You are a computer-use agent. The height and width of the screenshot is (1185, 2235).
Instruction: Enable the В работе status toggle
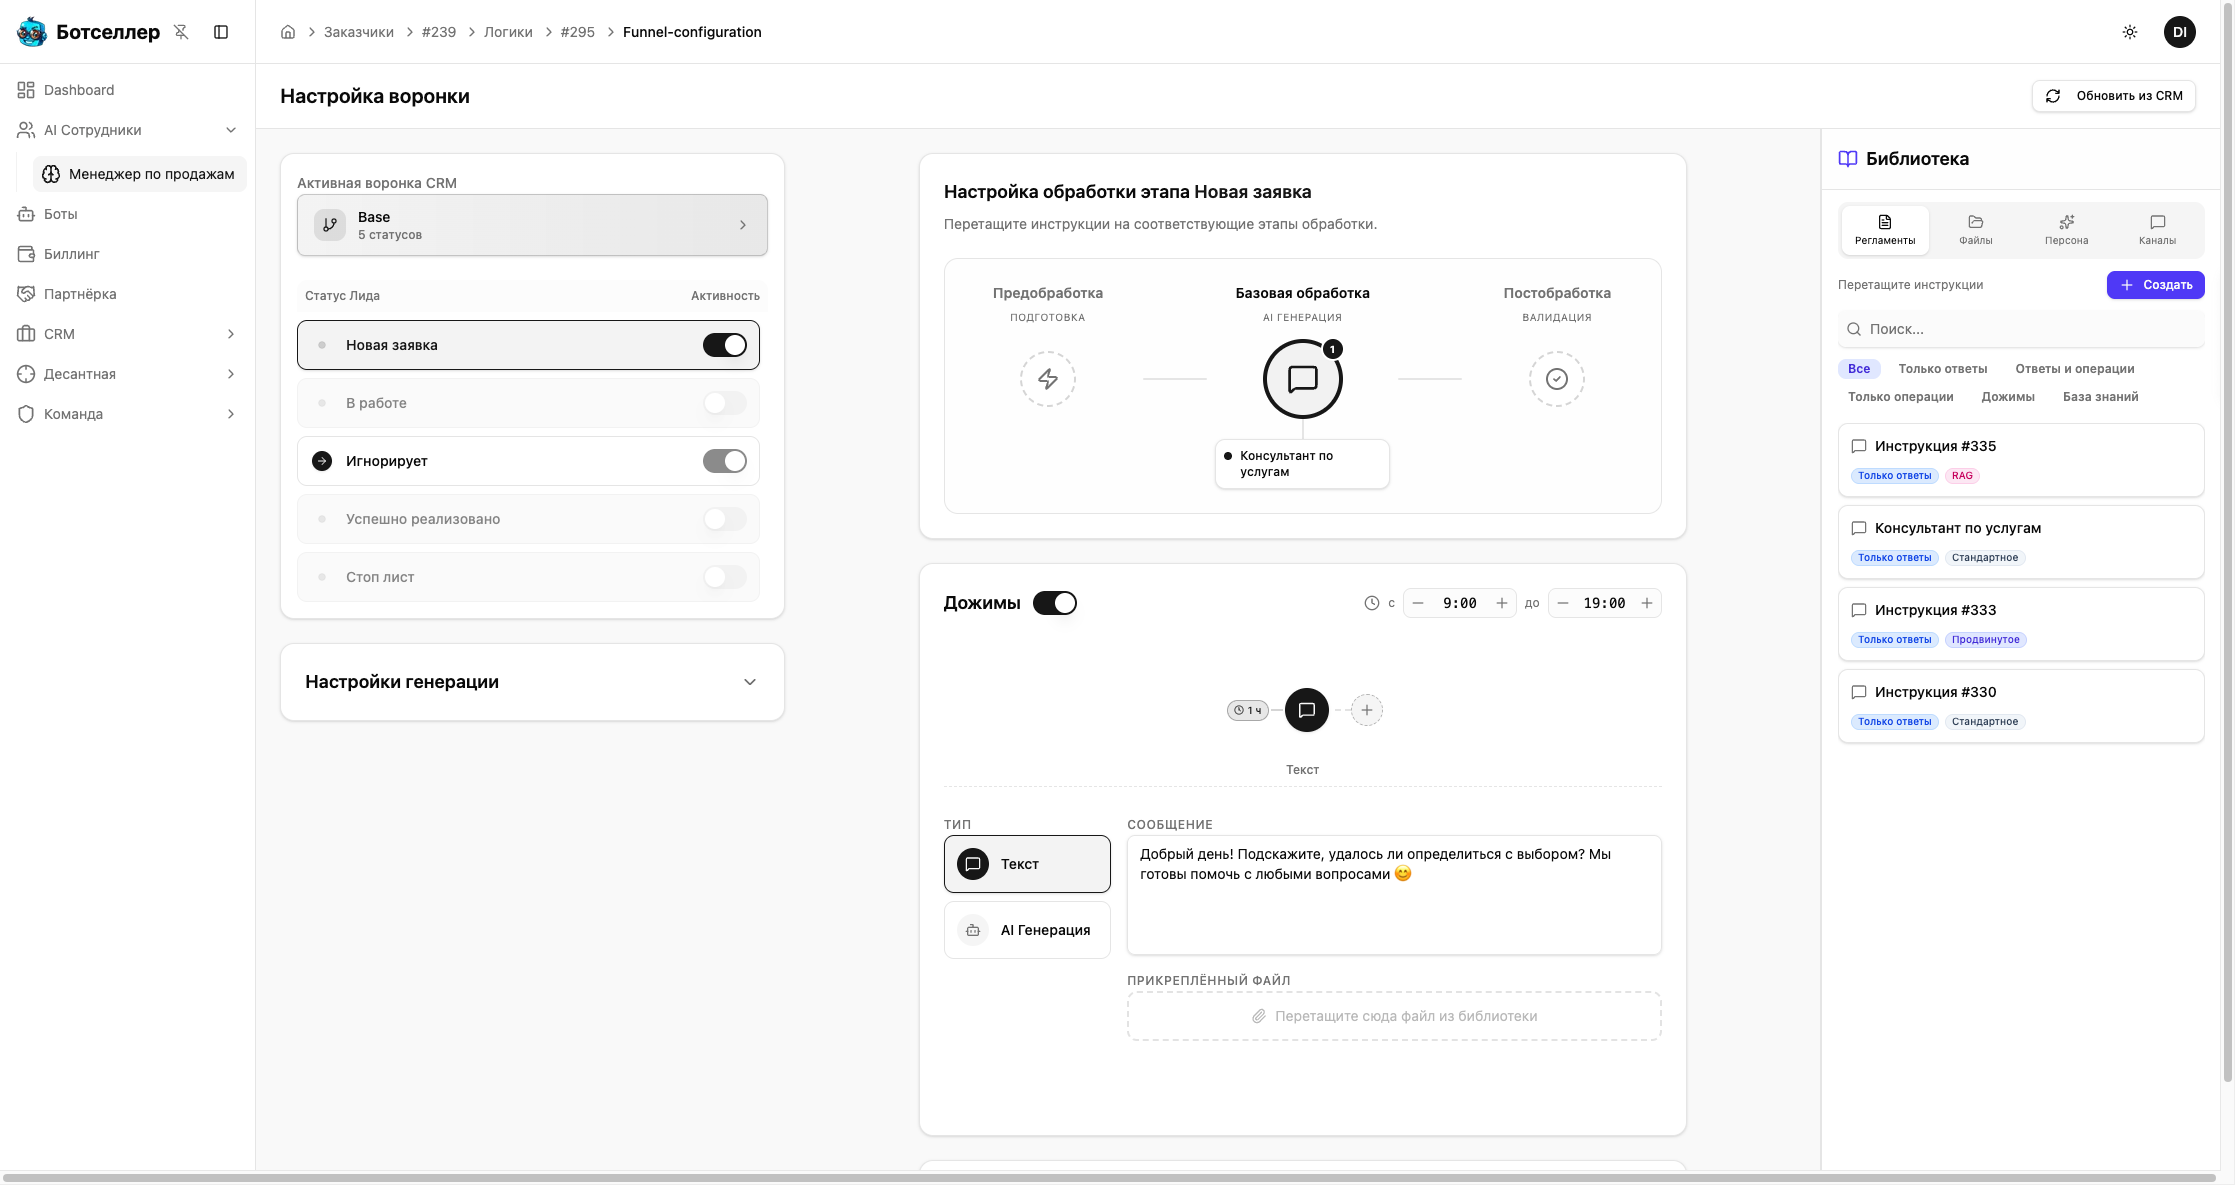tap(724, 403)
